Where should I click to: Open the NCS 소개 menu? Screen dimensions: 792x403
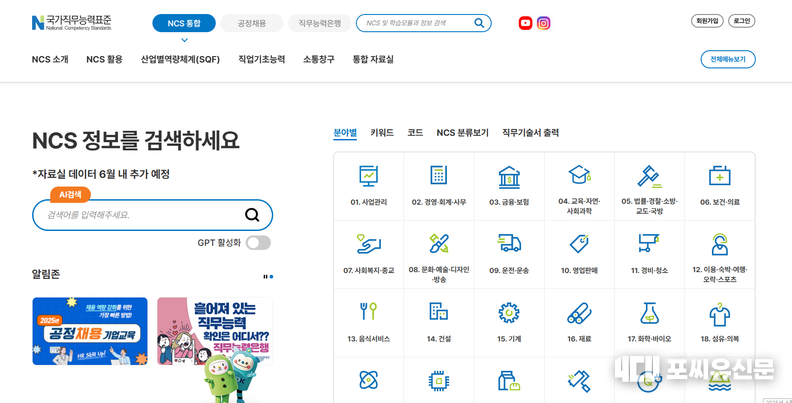(50, 59)
